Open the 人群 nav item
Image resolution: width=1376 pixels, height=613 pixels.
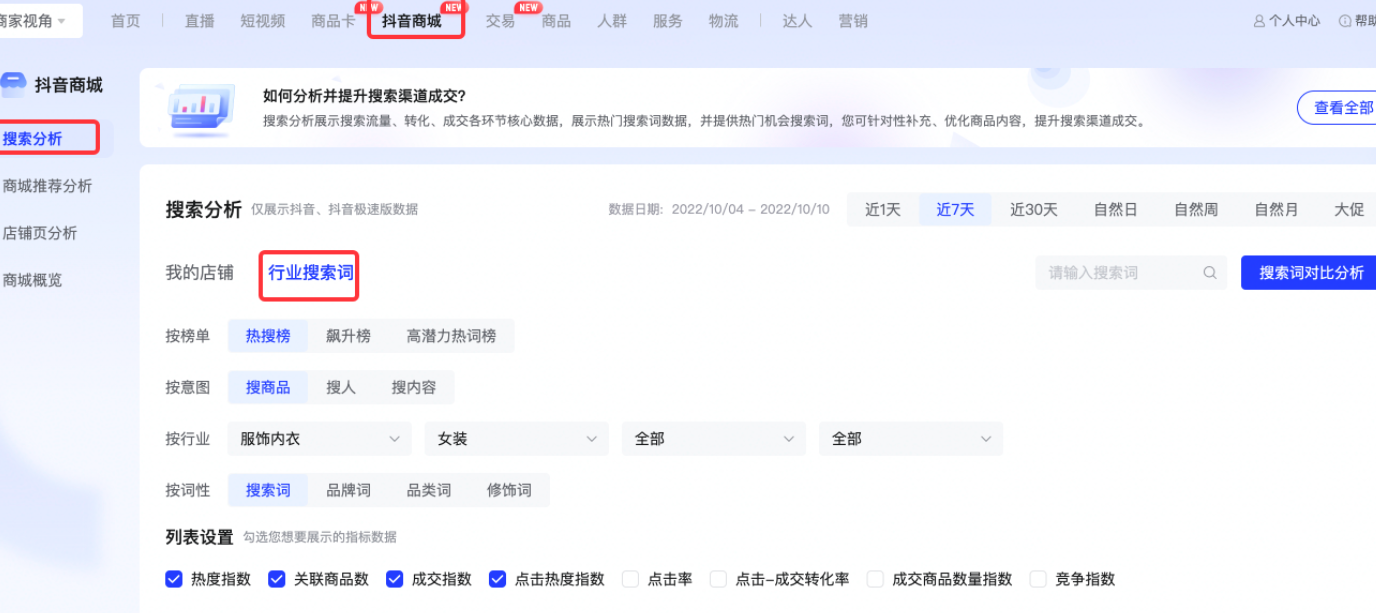[x=612, y=21]
